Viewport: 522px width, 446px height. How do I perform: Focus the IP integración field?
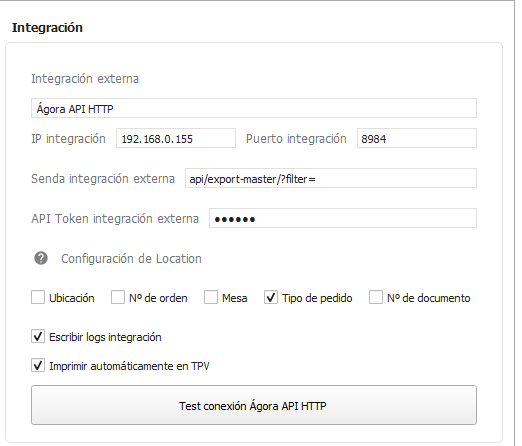tap(176, 138)
